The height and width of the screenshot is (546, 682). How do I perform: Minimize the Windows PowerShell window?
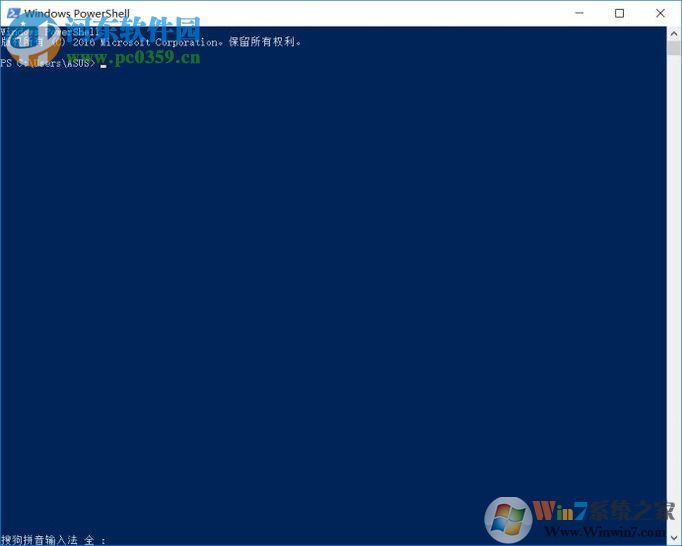[579, 13]
